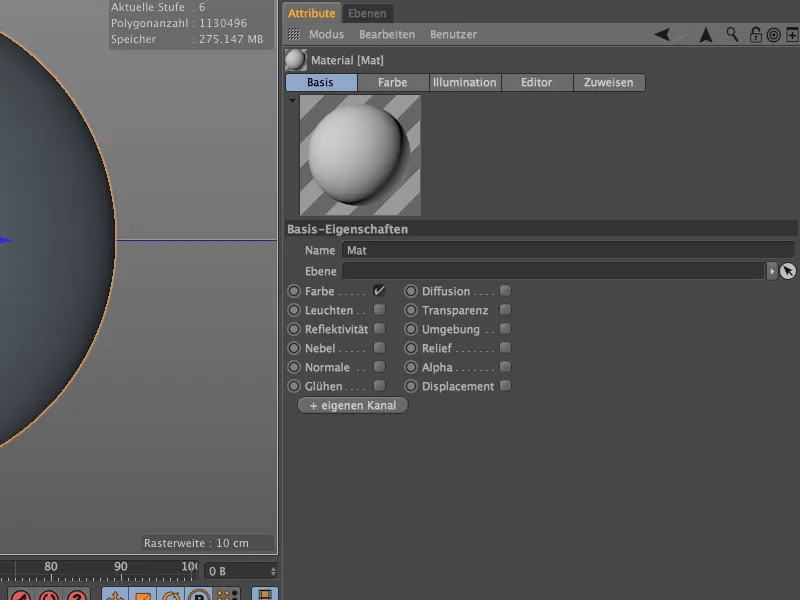Open new Attribute Manager with plus icon
800x600 pixels.
click(x=792, y=35)
